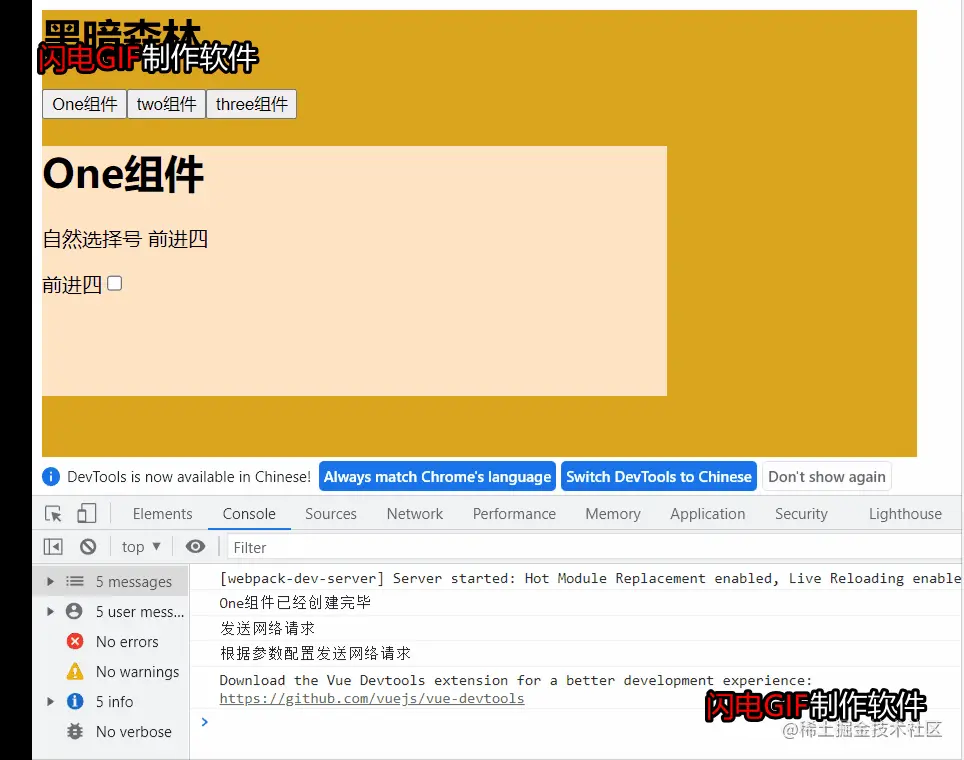Click the blue Always match Chrome's language button
The height and width of the screenshot is (760, 964).
point(437,476)
